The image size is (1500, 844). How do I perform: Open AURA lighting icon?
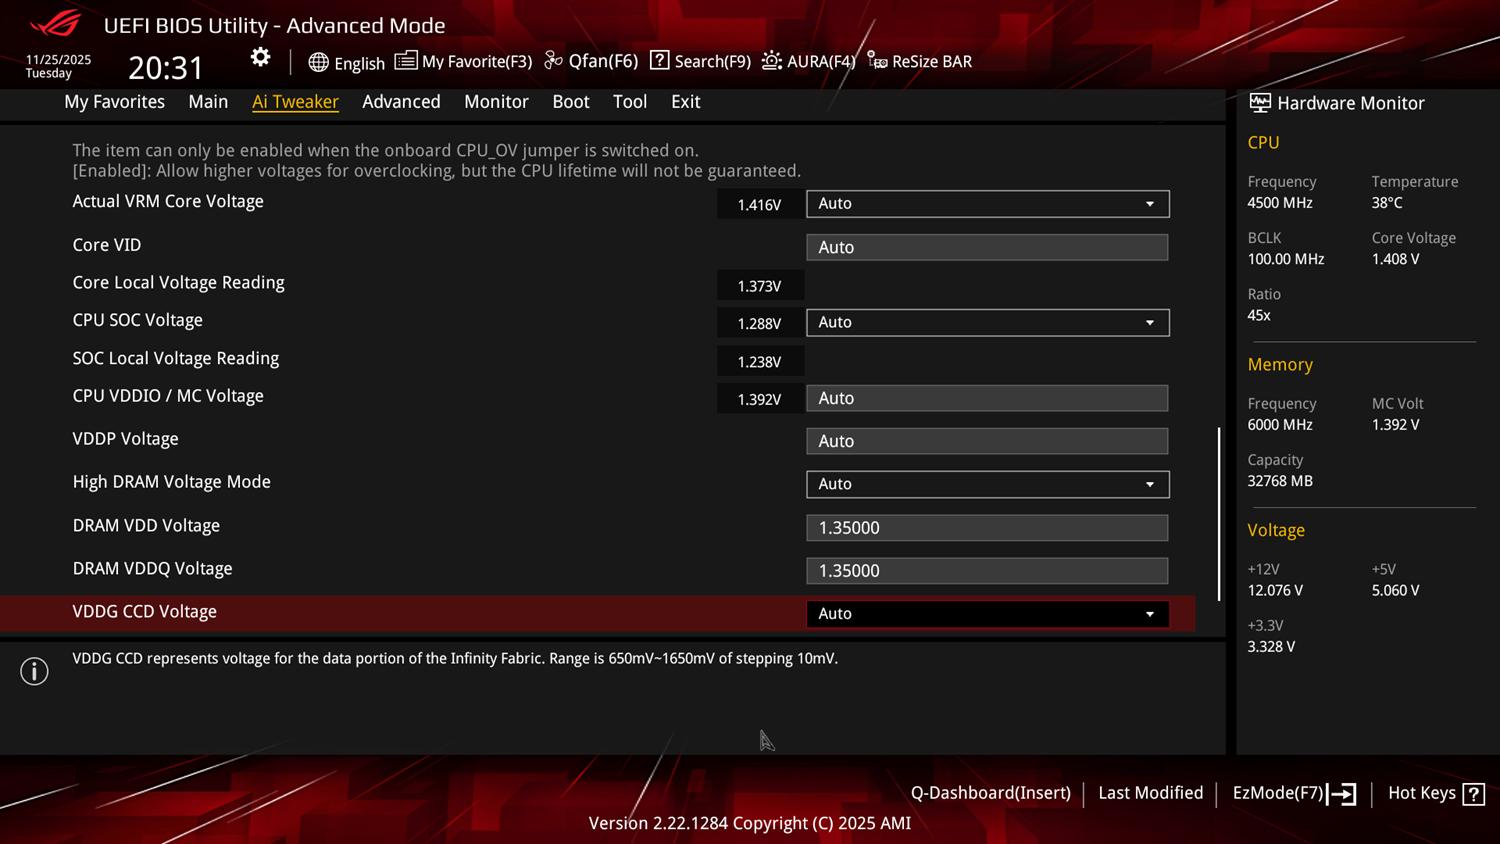pyautogui.click(x=771, y=61)
